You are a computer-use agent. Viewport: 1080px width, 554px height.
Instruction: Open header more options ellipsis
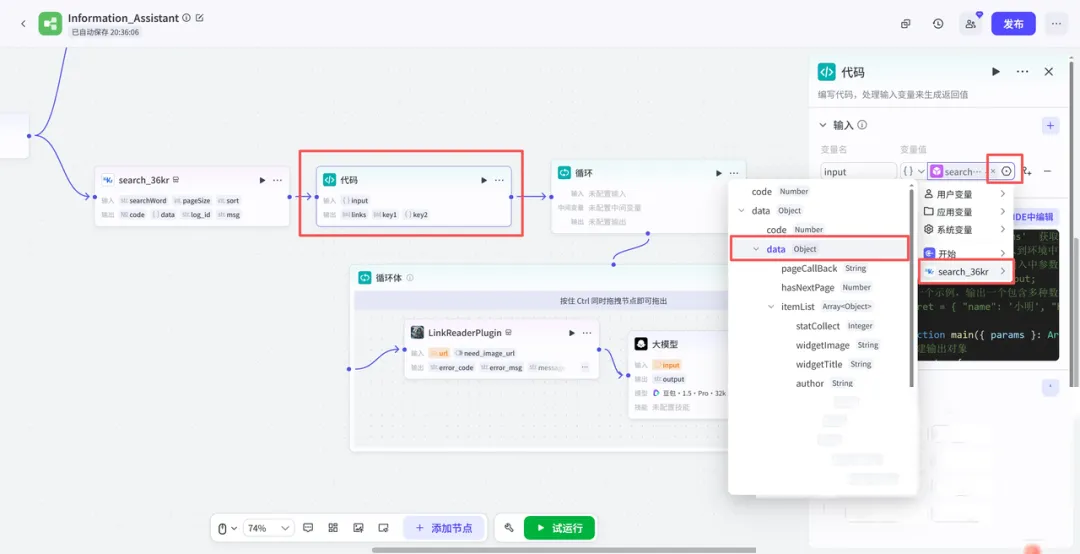click(x=1056, y=23)
